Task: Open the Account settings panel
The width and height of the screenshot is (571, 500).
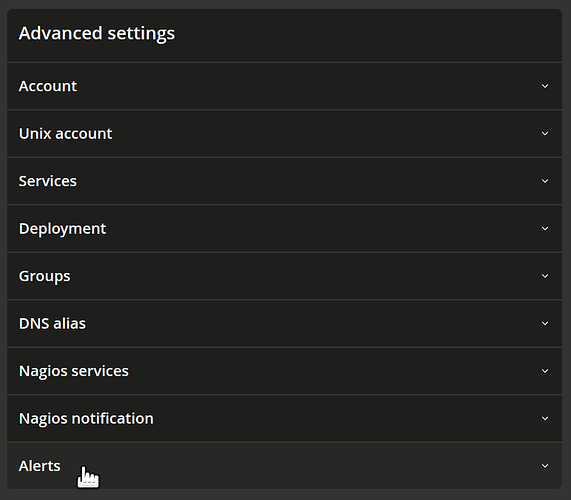Action: (x=284, y=86)
